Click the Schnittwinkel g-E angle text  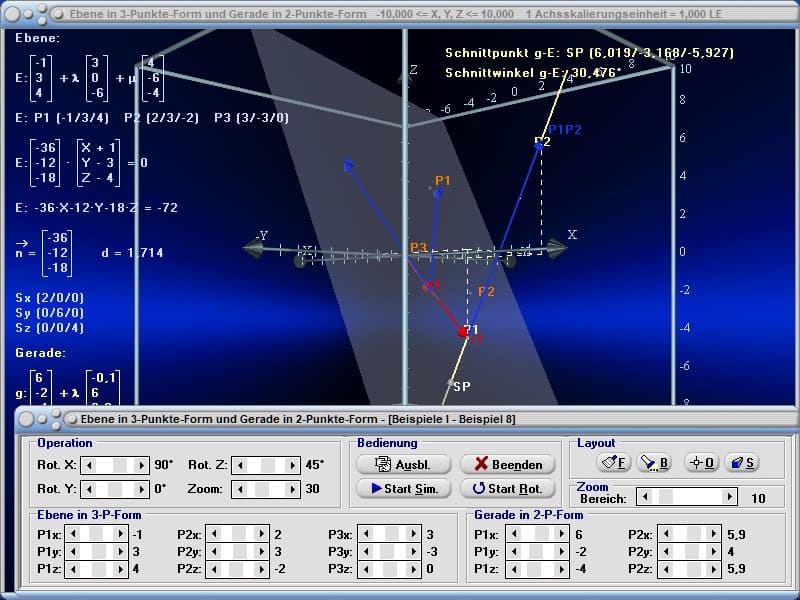coord(533,72)
